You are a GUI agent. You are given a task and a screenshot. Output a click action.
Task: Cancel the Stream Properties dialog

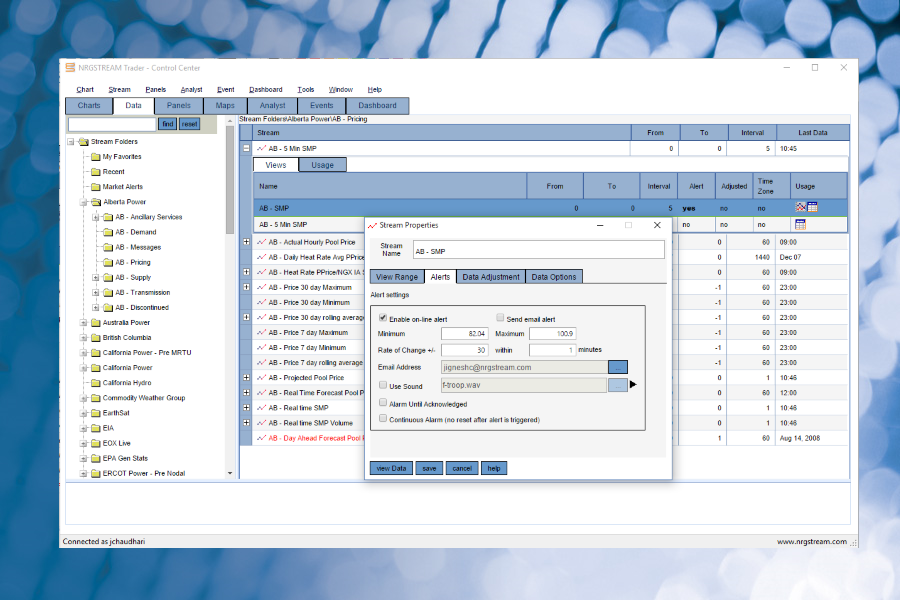tap(462, 469)
